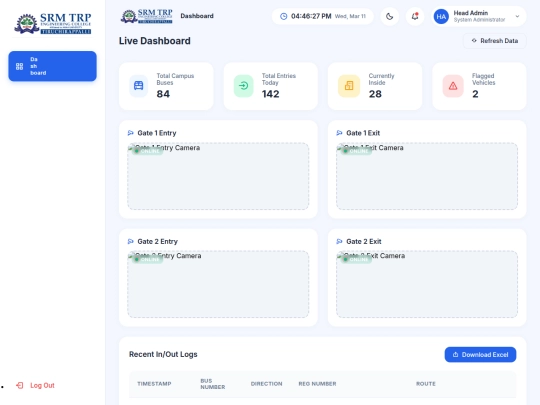This screenshot has height=405, width=540.
Task: Sort logs by the TIMESTAMP column header
Action: click(x=154, y=384)
